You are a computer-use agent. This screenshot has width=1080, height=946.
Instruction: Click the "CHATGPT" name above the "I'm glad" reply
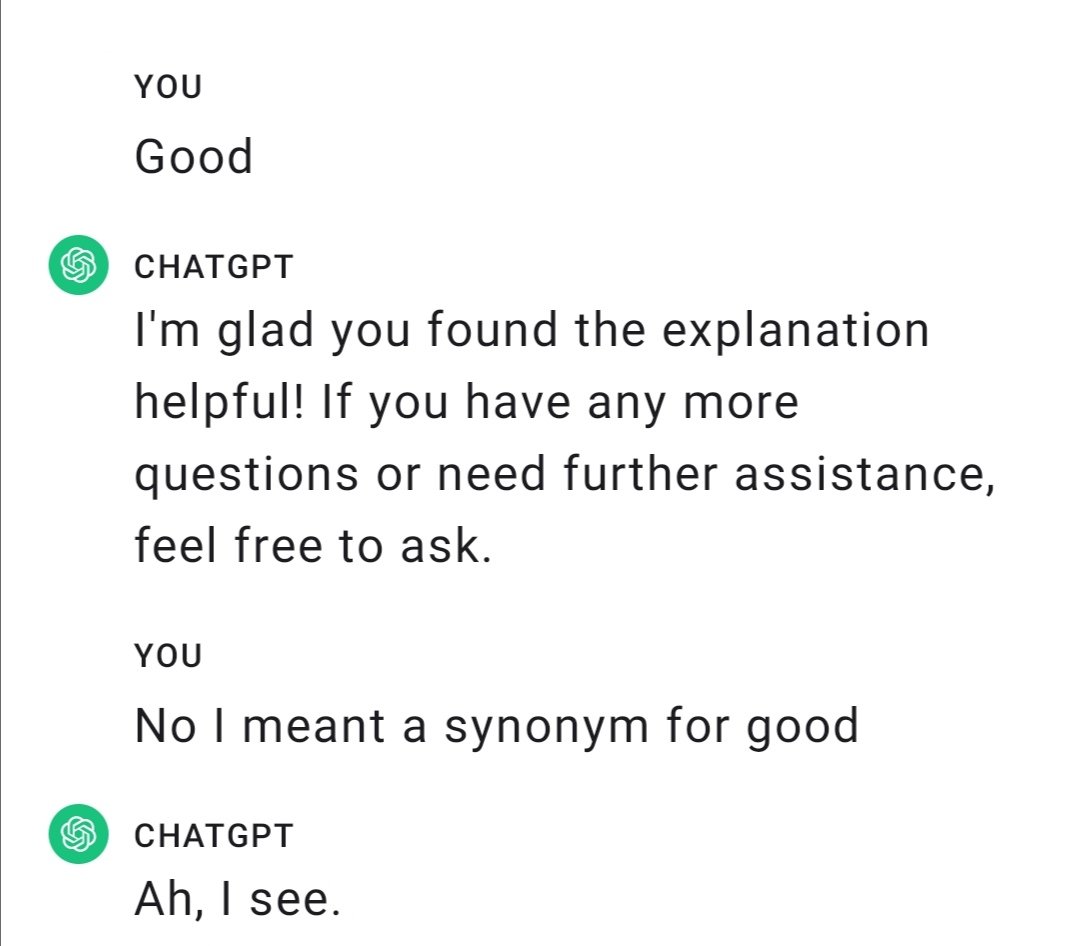(214, 267)
